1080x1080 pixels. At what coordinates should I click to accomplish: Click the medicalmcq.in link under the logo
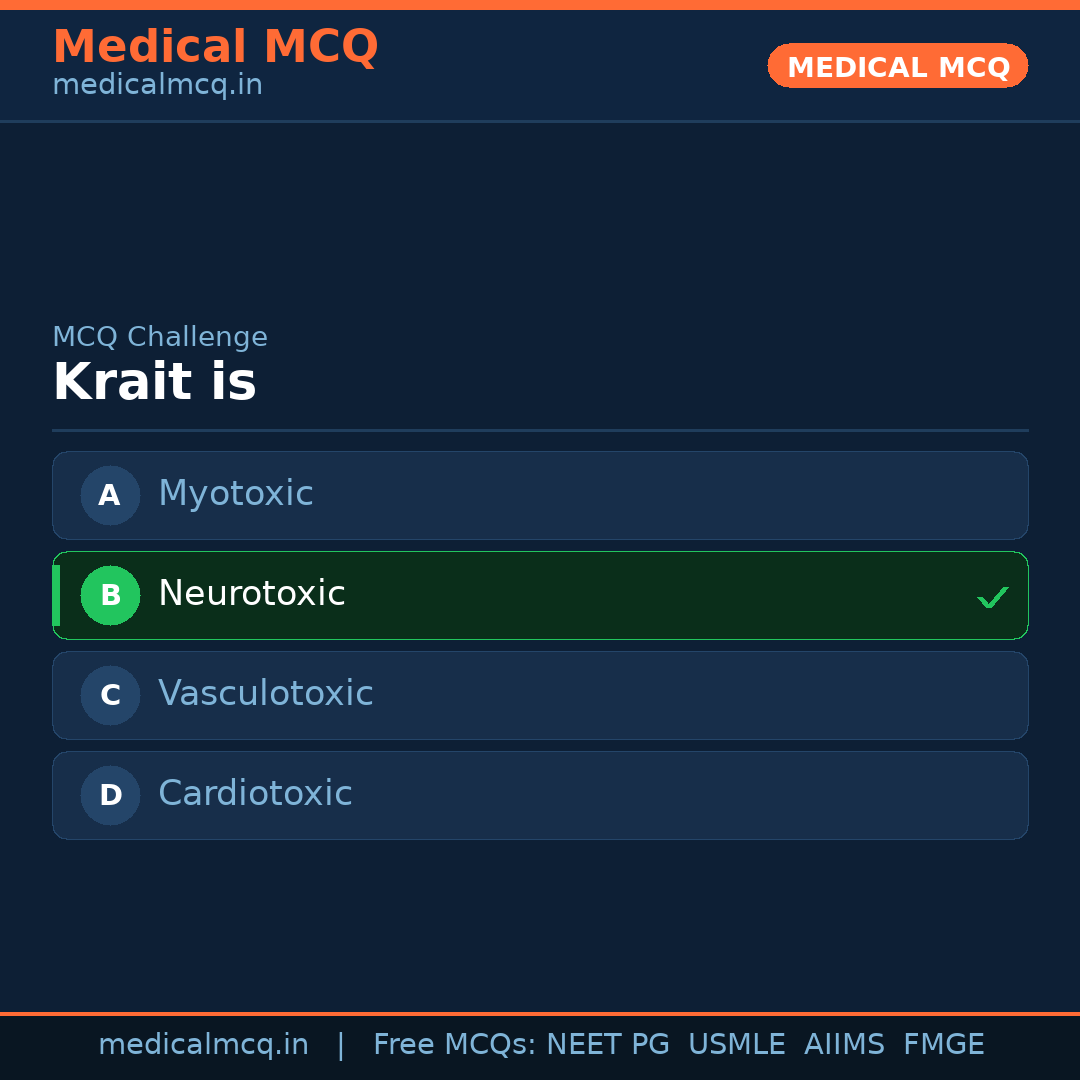pos(156,84)
